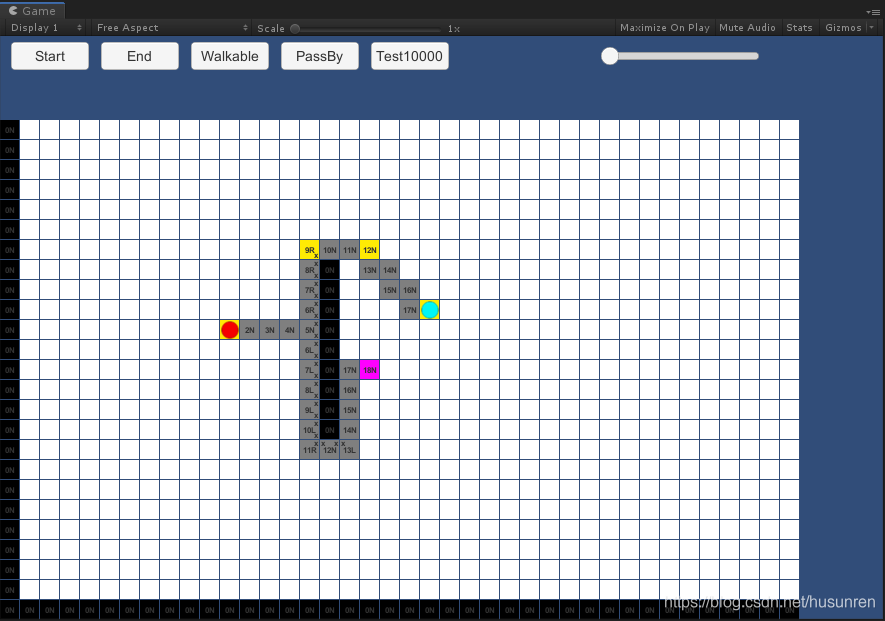The width and height of the screenshot is (885, 621).
Task: Select the 5N path cell
Action: (x=309, y=330)
